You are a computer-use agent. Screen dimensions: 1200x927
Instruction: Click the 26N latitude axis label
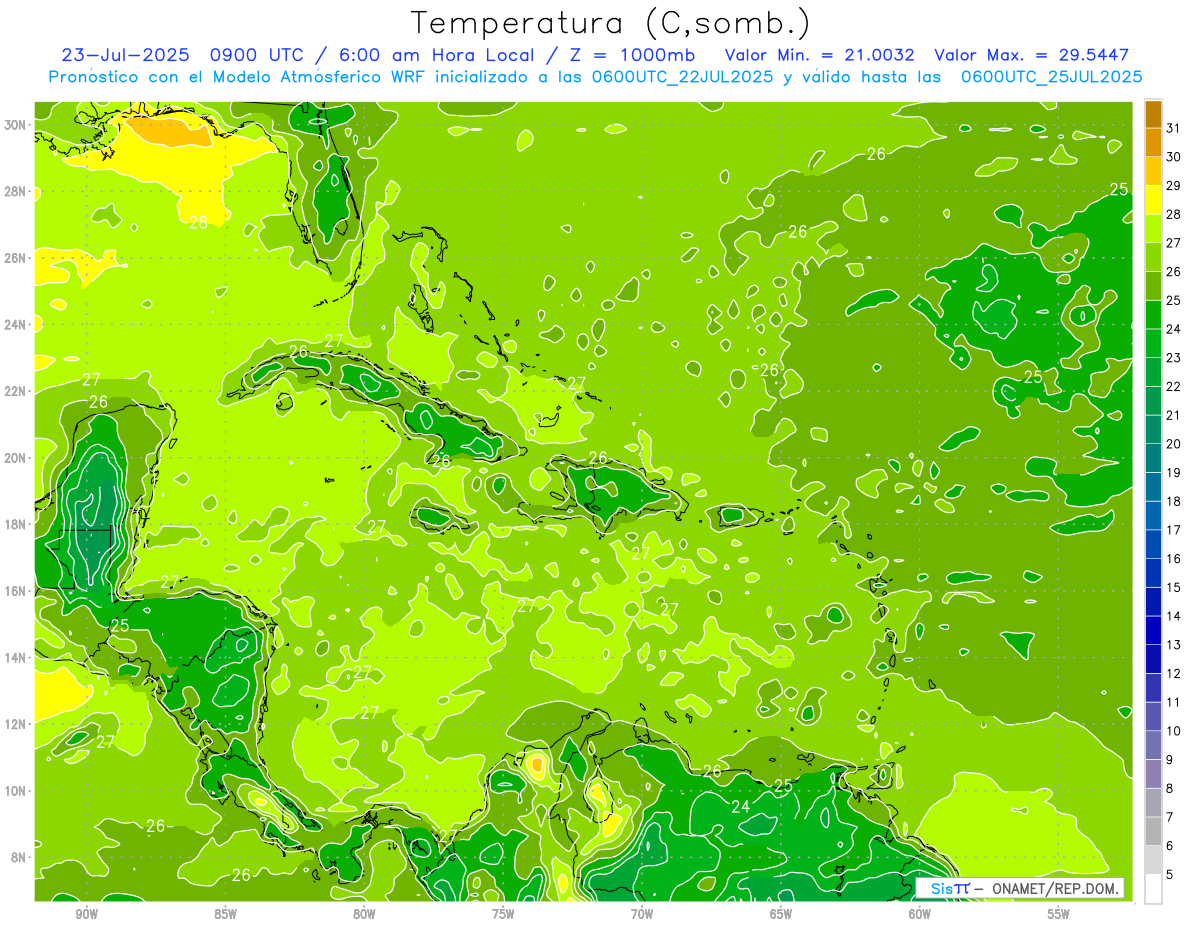16,258
